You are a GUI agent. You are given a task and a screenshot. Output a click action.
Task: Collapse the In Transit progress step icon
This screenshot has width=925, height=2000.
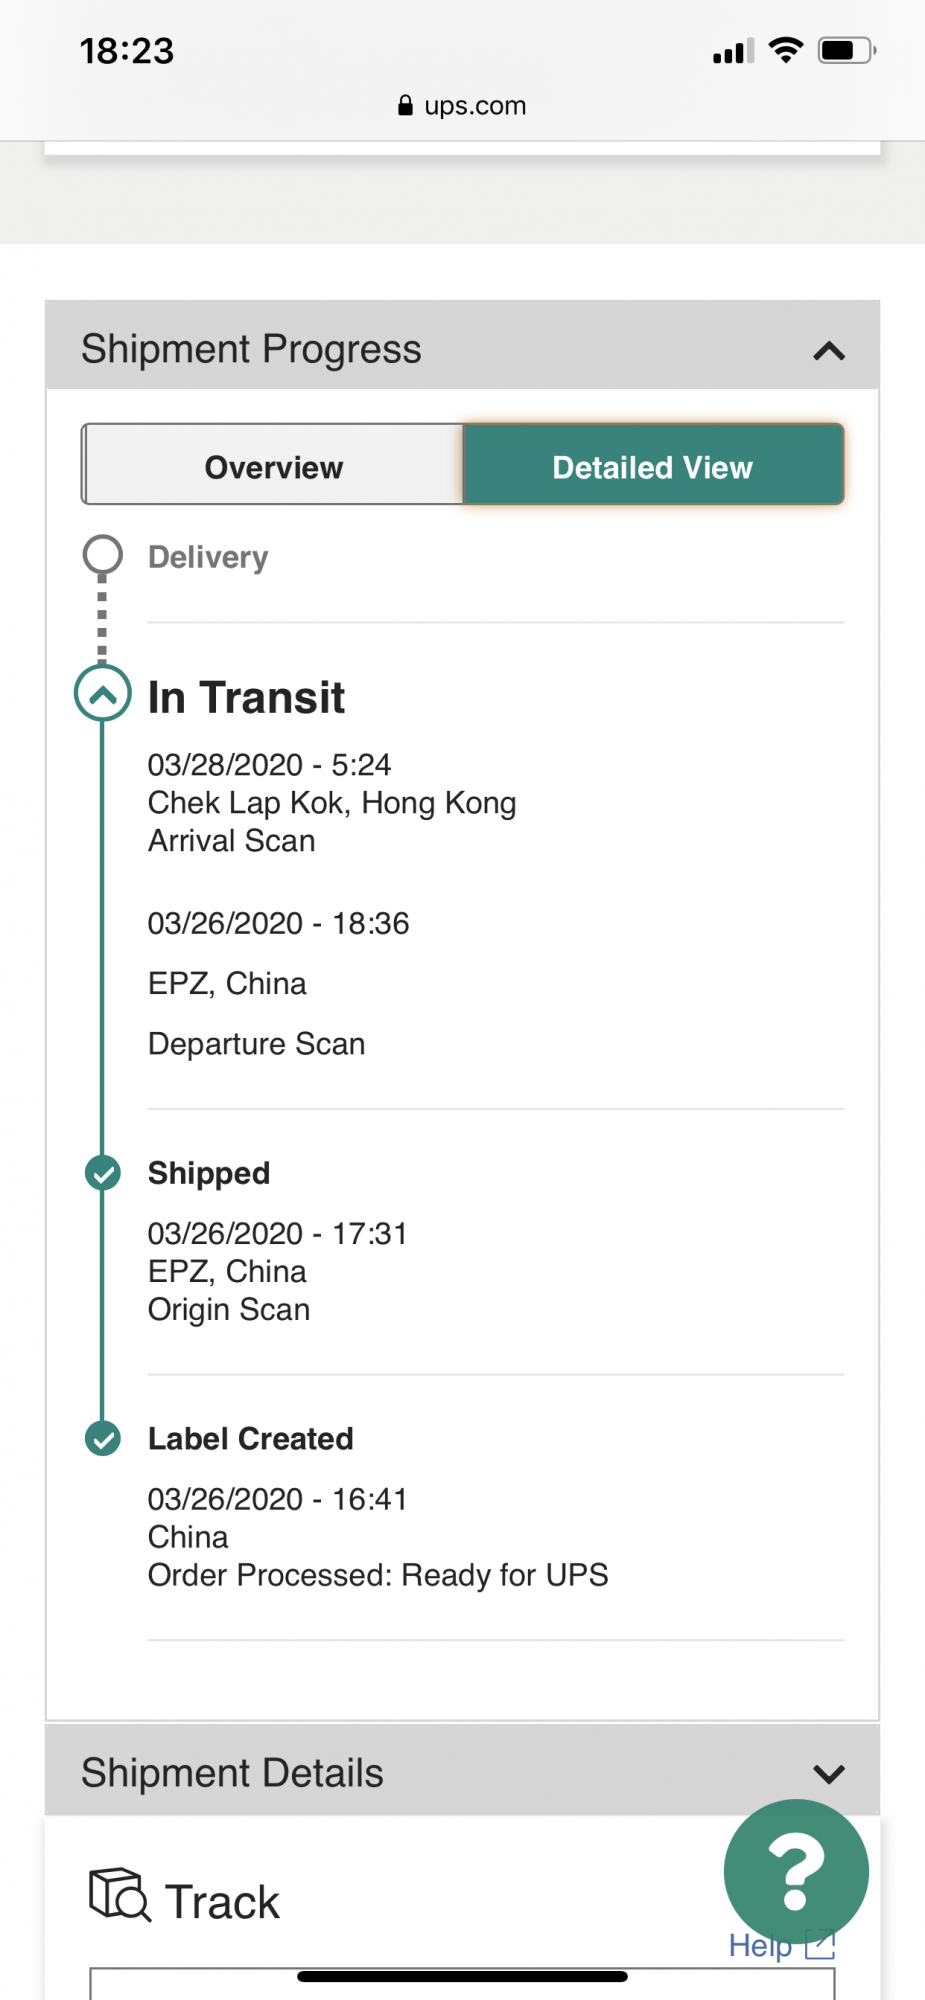(x=102, y=693)
